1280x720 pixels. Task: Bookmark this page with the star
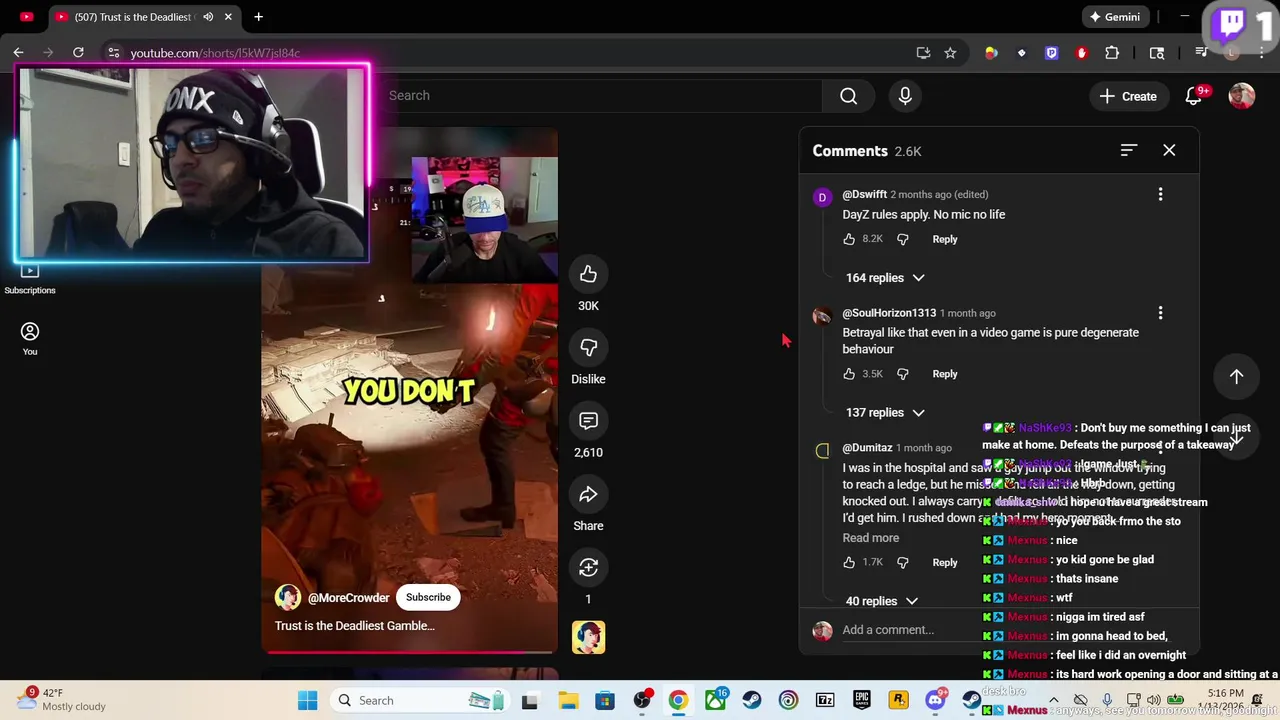coord(950,53)
